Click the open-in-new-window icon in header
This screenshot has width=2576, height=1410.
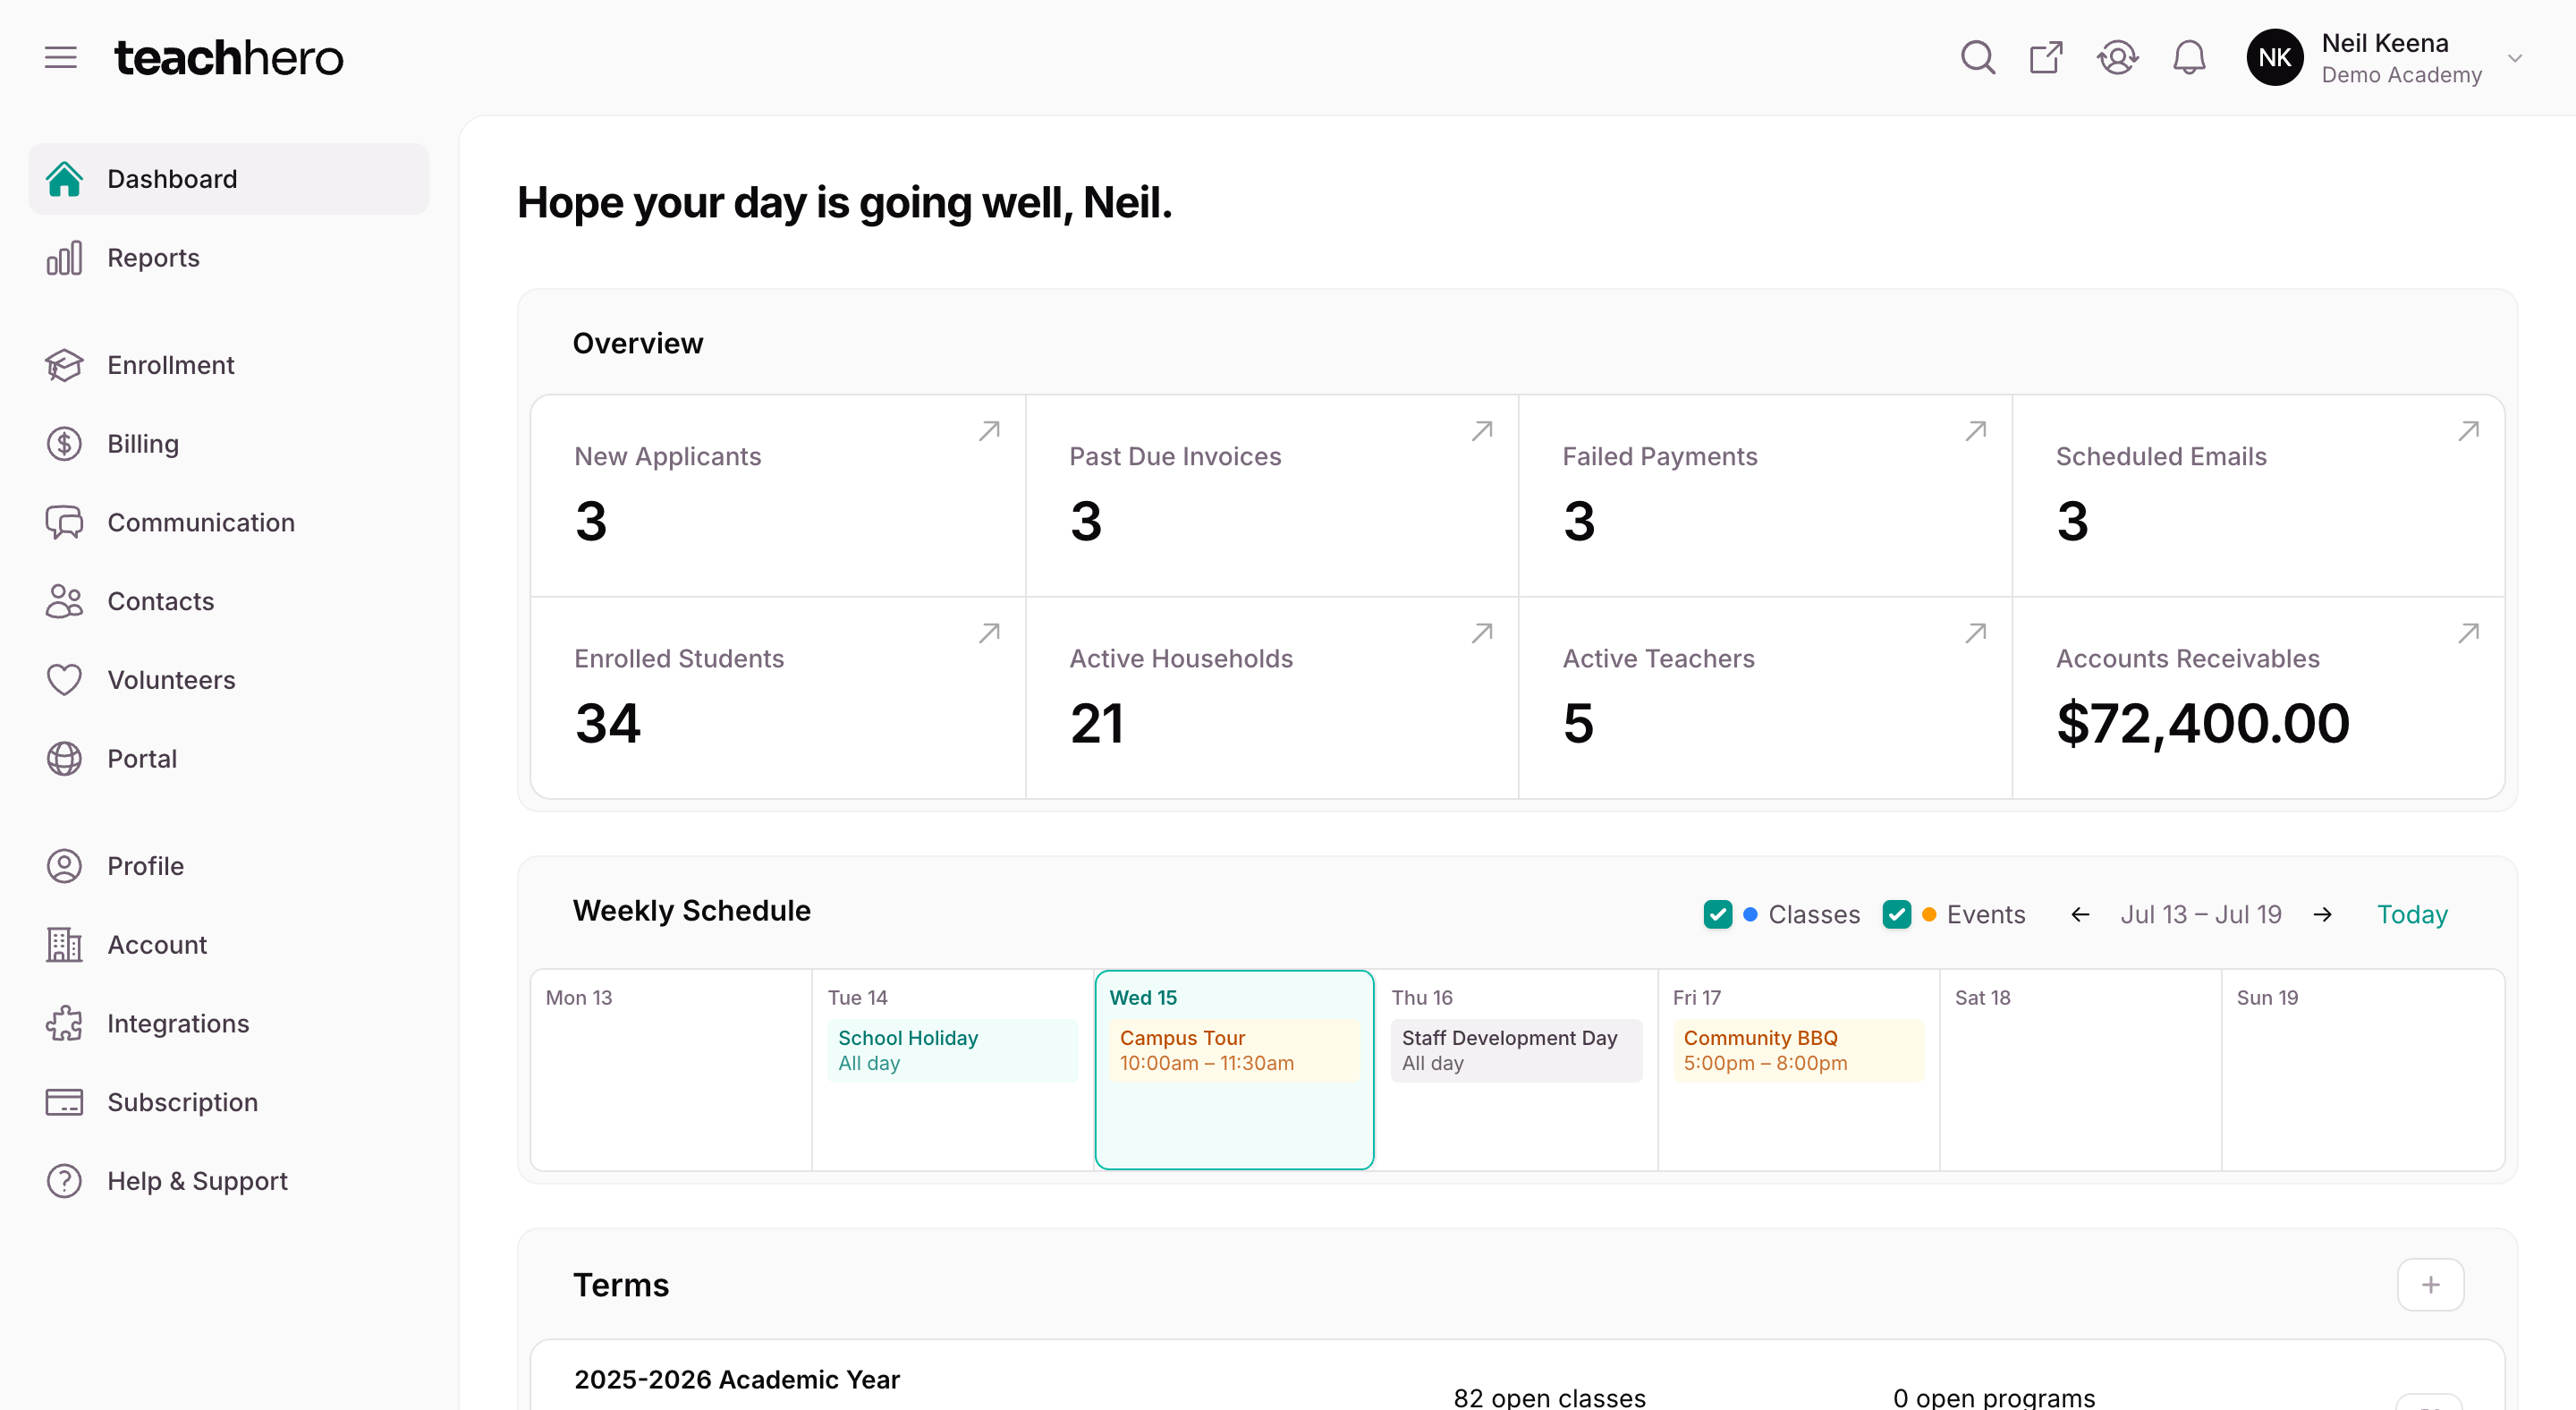point(2046,57)
